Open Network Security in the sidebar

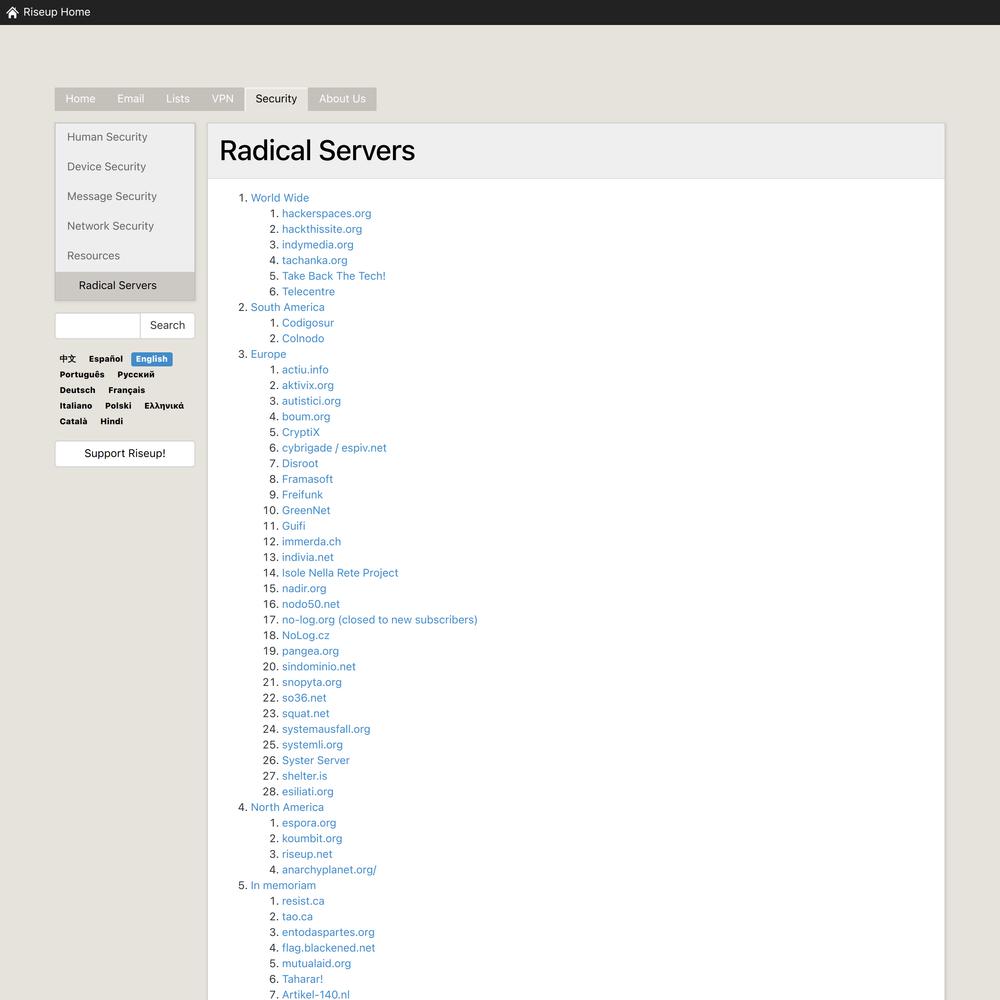[125, 226]
